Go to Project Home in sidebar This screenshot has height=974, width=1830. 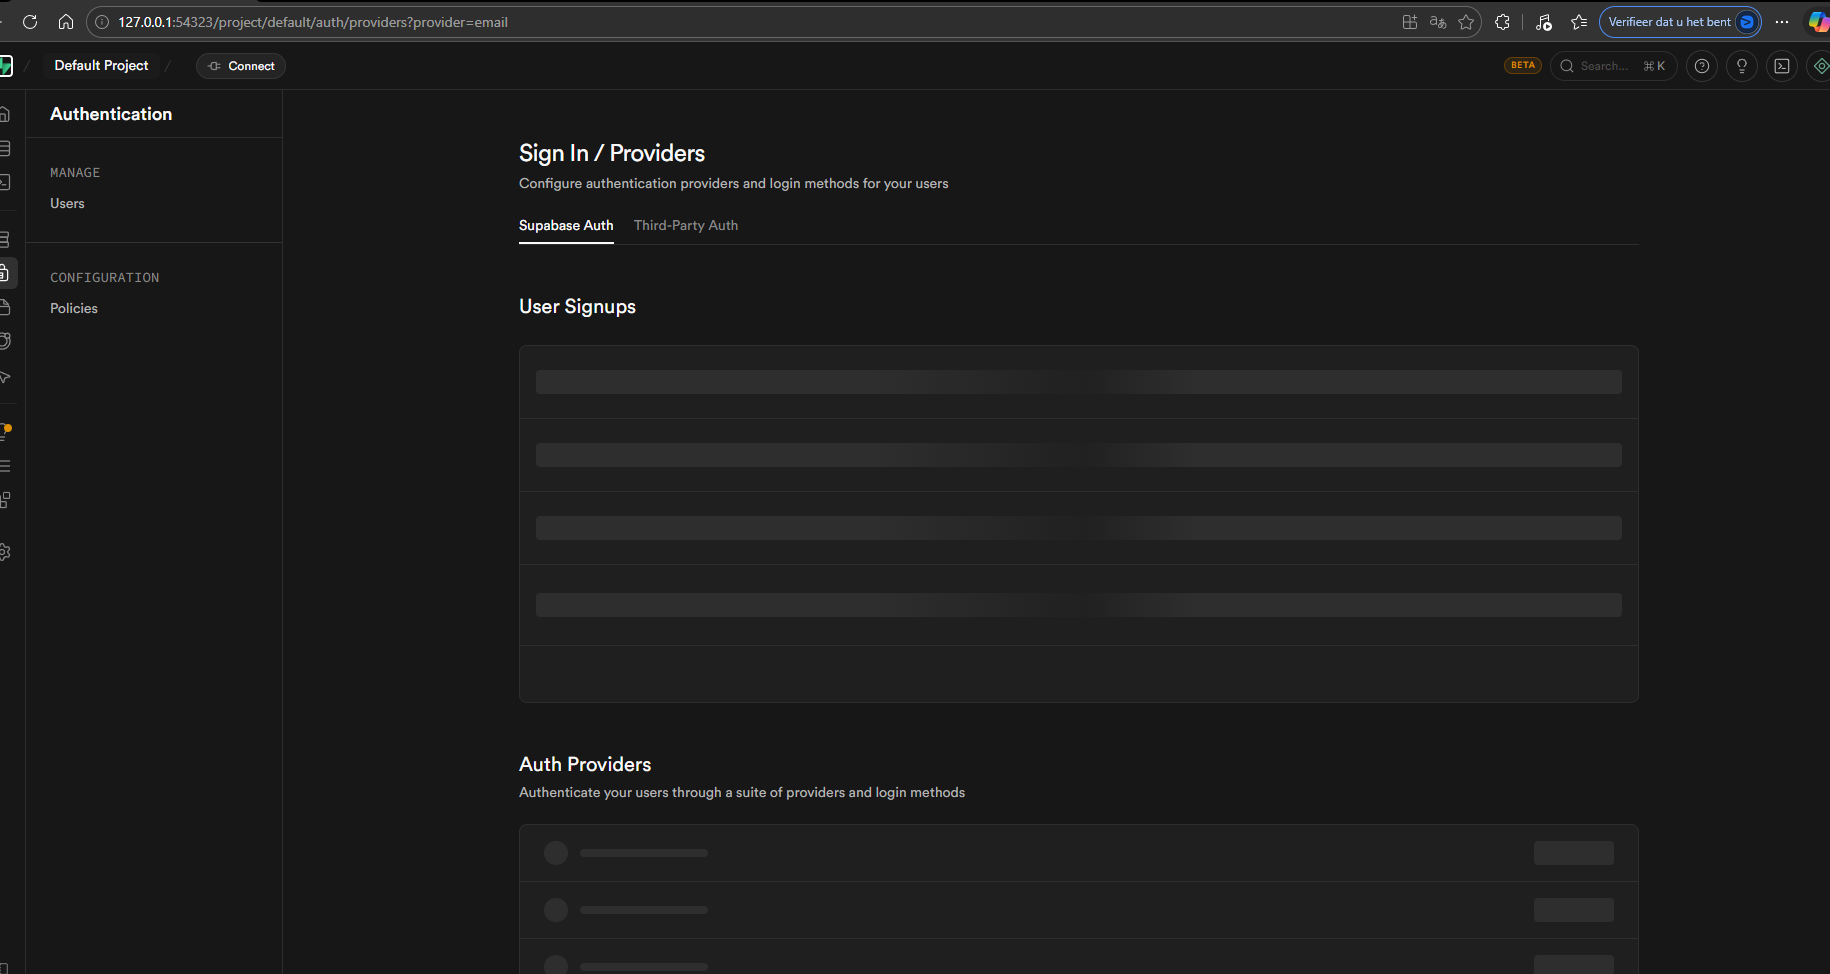(5, 114)
